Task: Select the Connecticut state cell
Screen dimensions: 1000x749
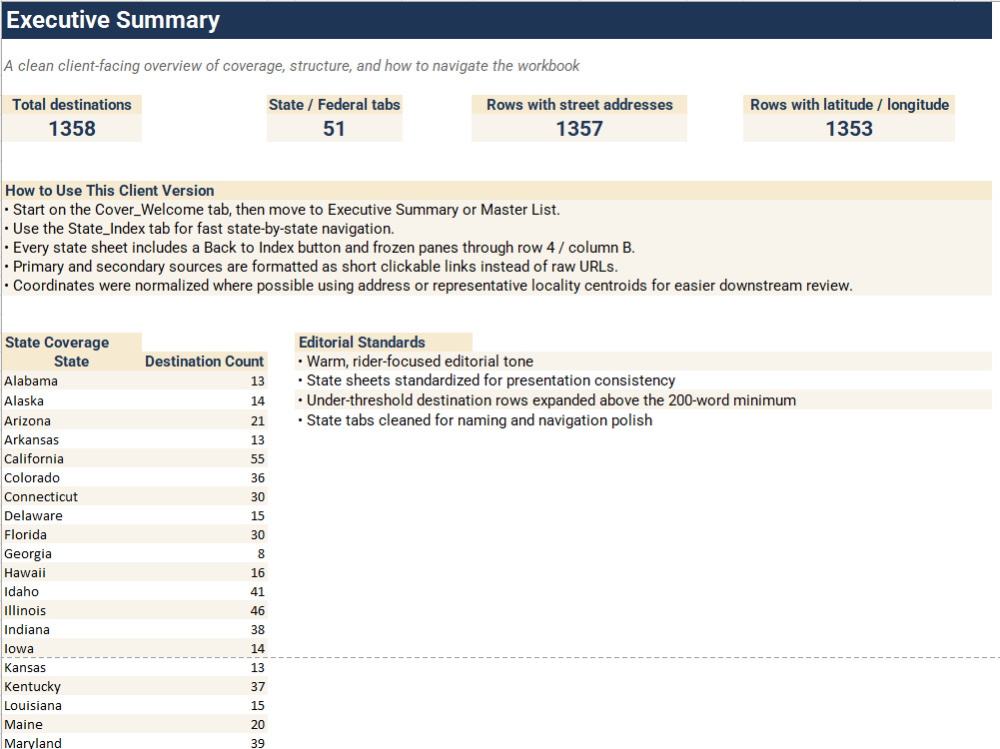Action: click(x=71, y=496)
